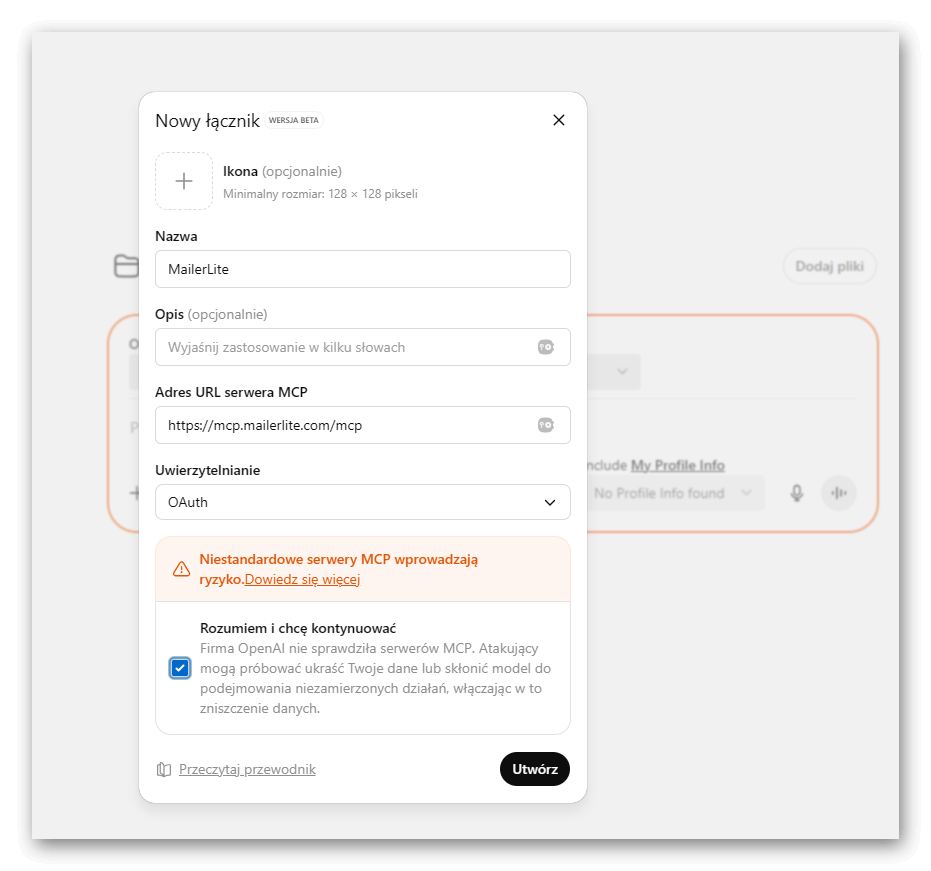Screen dimensions: 931x871
Task: Click the Nazwa field containing MailerLite
Action: (363, 269)
